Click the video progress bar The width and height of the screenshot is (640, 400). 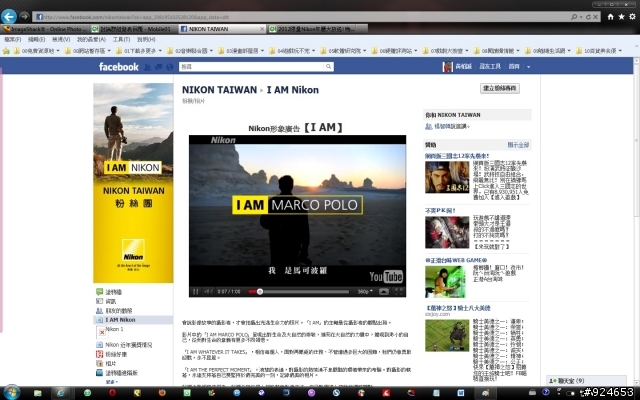[x=298, y=292]
